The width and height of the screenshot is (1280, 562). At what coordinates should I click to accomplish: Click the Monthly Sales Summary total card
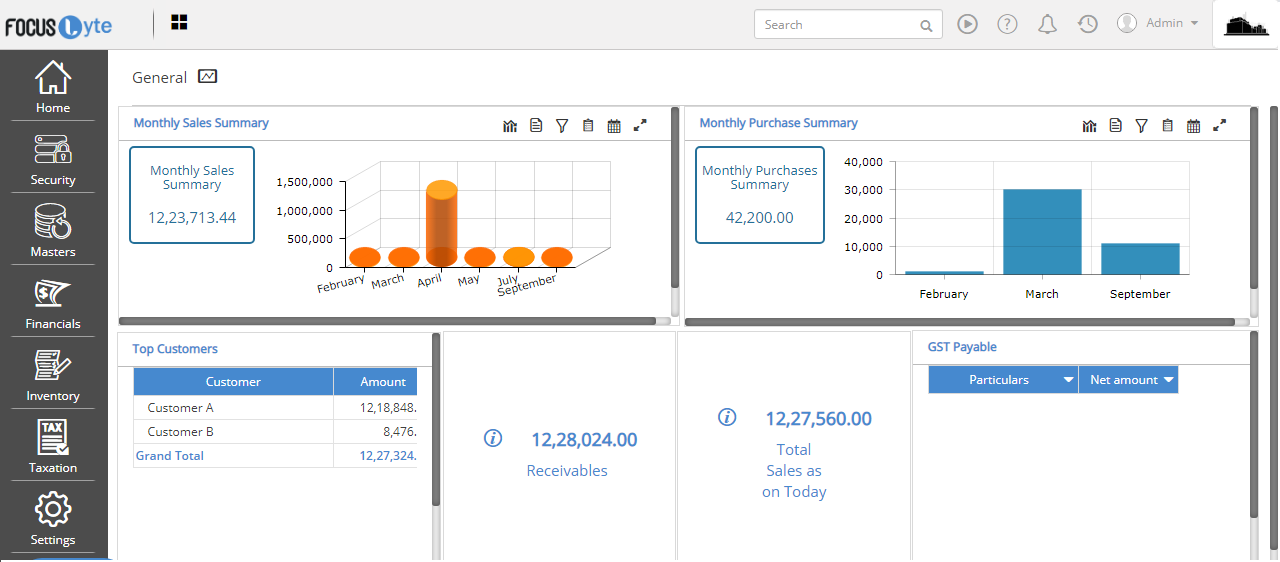[x=192, y=195]
